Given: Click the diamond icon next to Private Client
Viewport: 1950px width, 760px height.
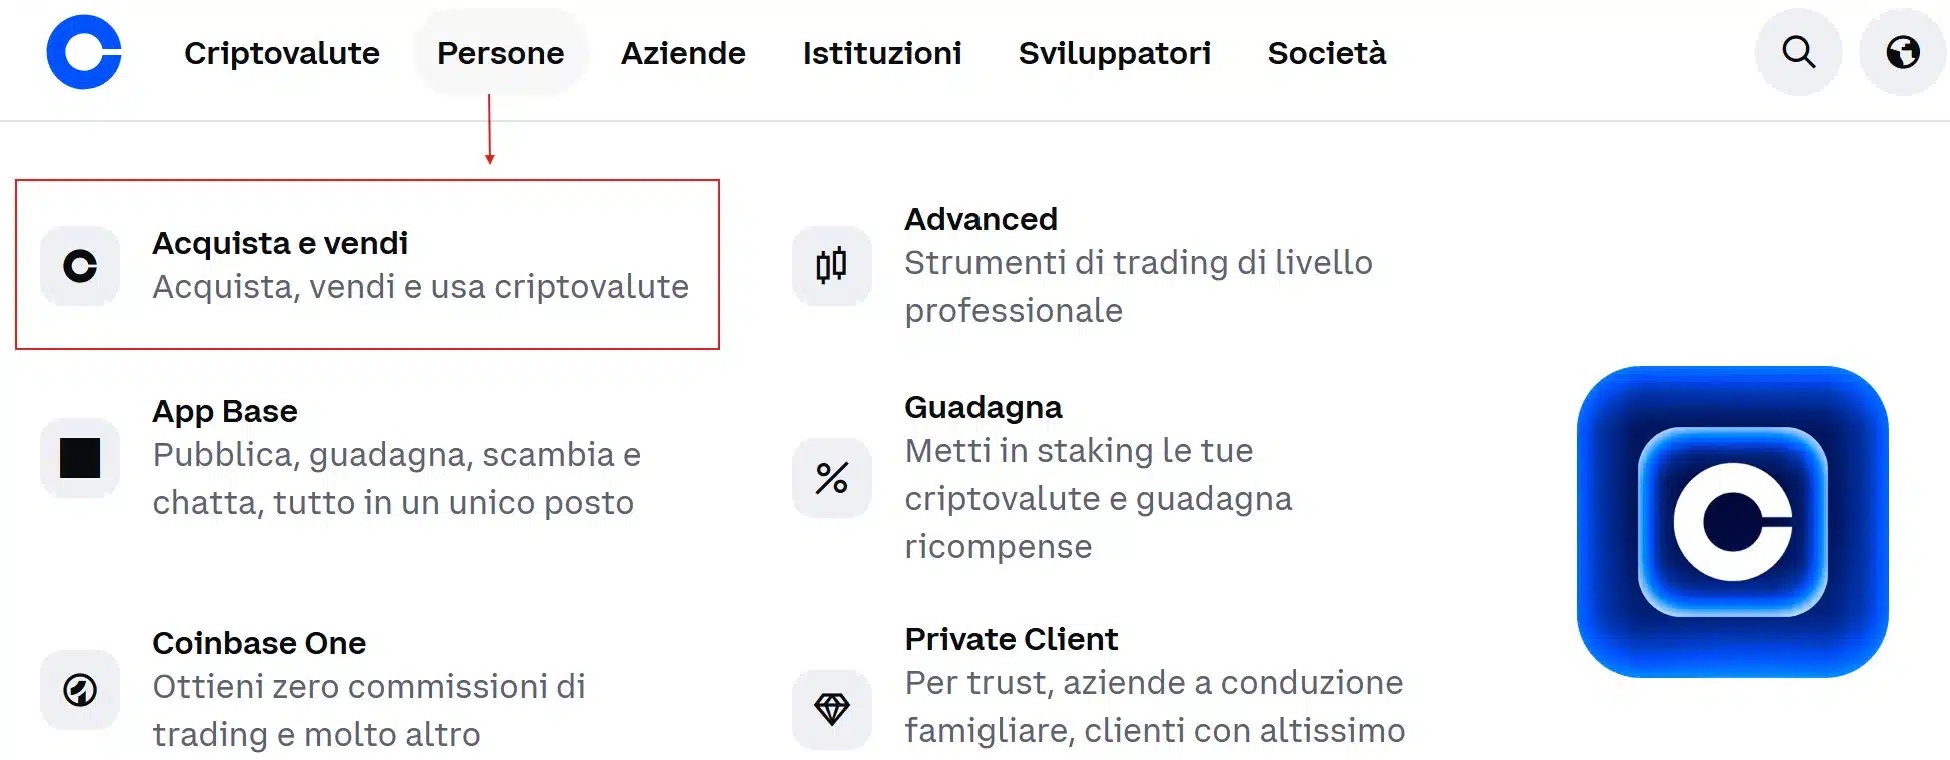Looking at the screenshot, I should [x=831, y=709].
